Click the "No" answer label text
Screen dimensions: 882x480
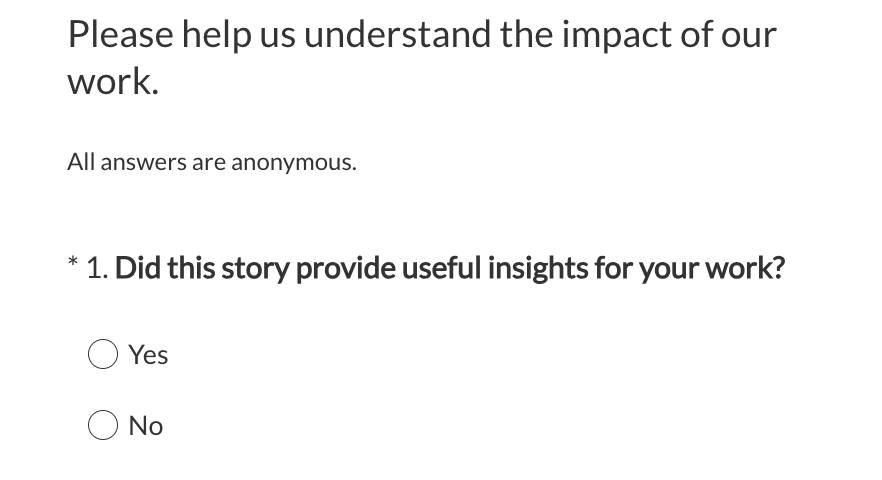(x=146, y=426)
